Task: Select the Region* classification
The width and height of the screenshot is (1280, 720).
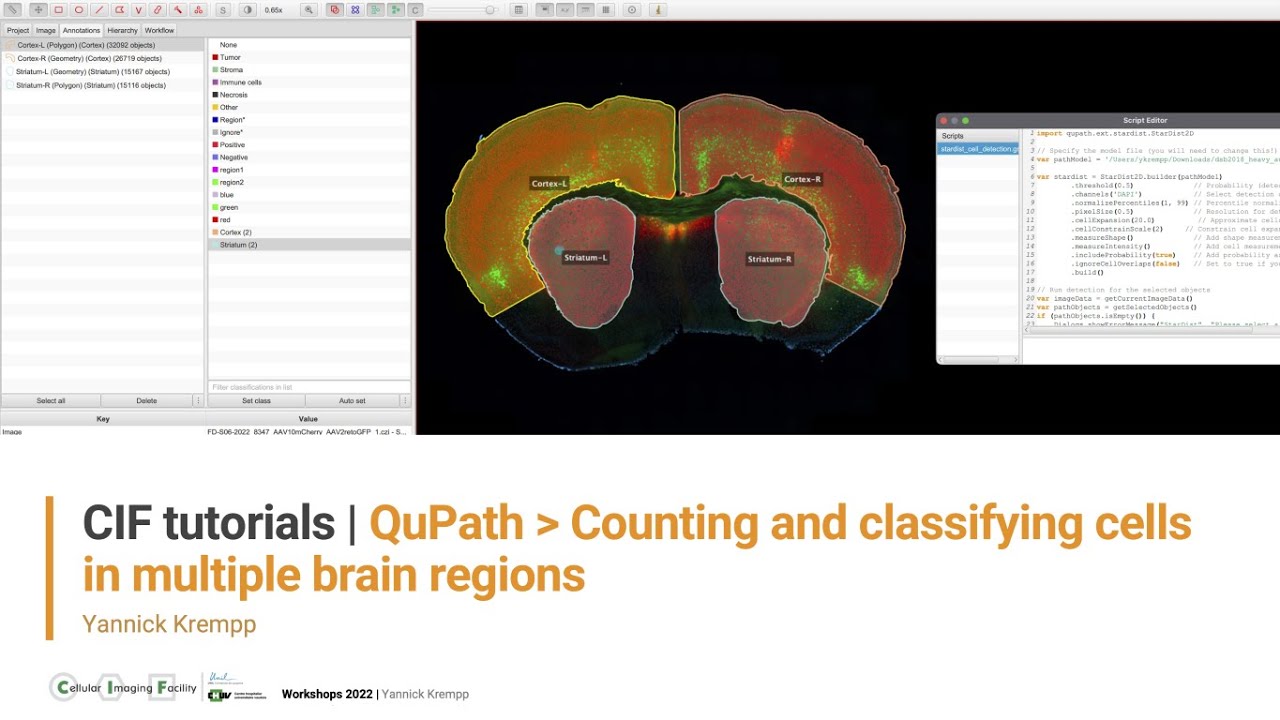Action: click(x=309, y=120)
